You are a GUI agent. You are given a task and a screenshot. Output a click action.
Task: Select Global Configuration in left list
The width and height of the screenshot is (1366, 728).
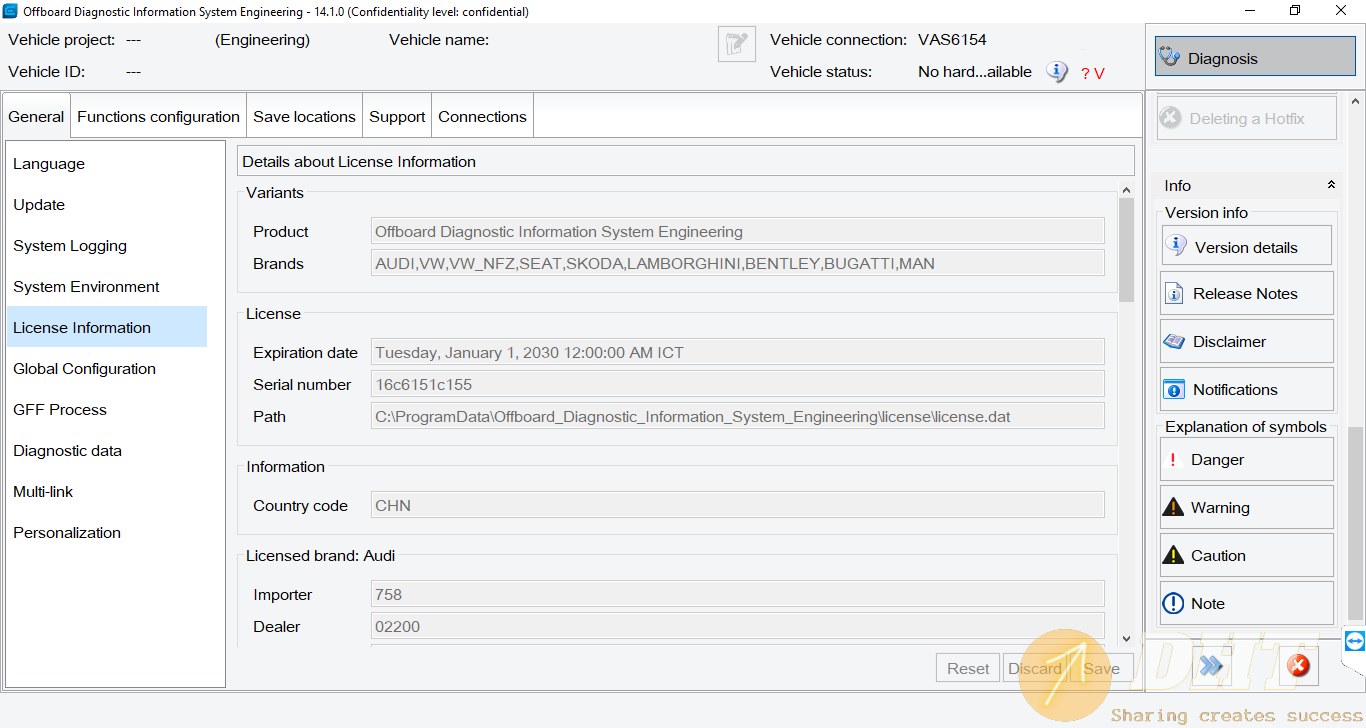(85, 369)
